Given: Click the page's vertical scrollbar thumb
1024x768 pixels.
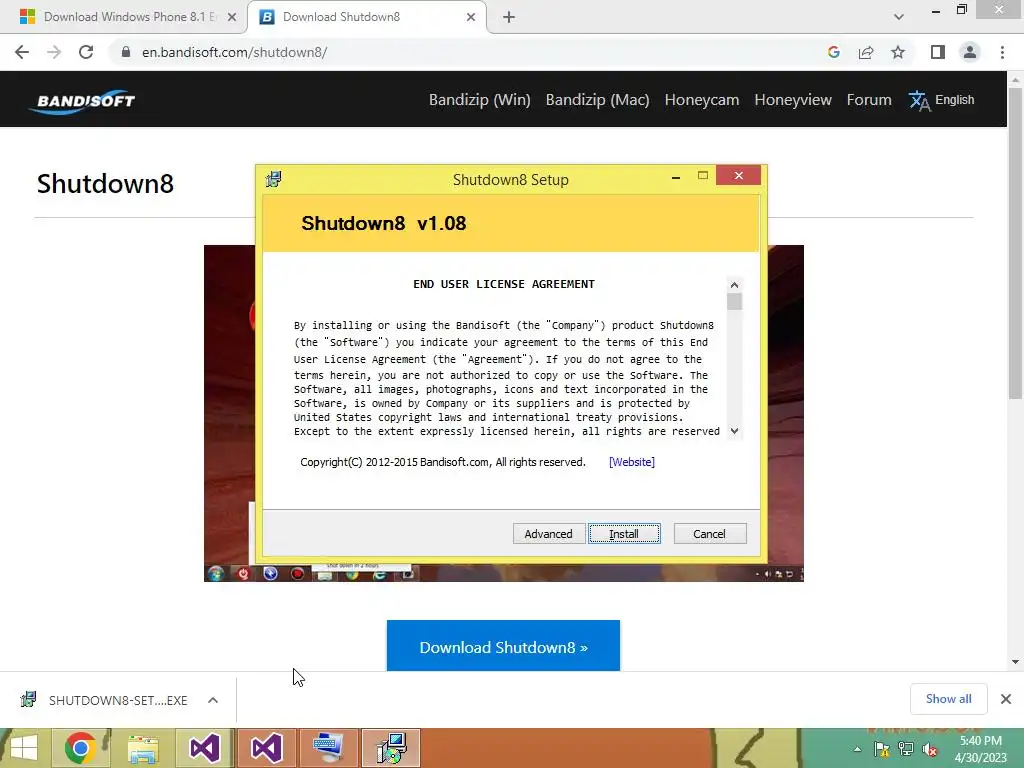Looking at the screenshot, I should 1015,242.
